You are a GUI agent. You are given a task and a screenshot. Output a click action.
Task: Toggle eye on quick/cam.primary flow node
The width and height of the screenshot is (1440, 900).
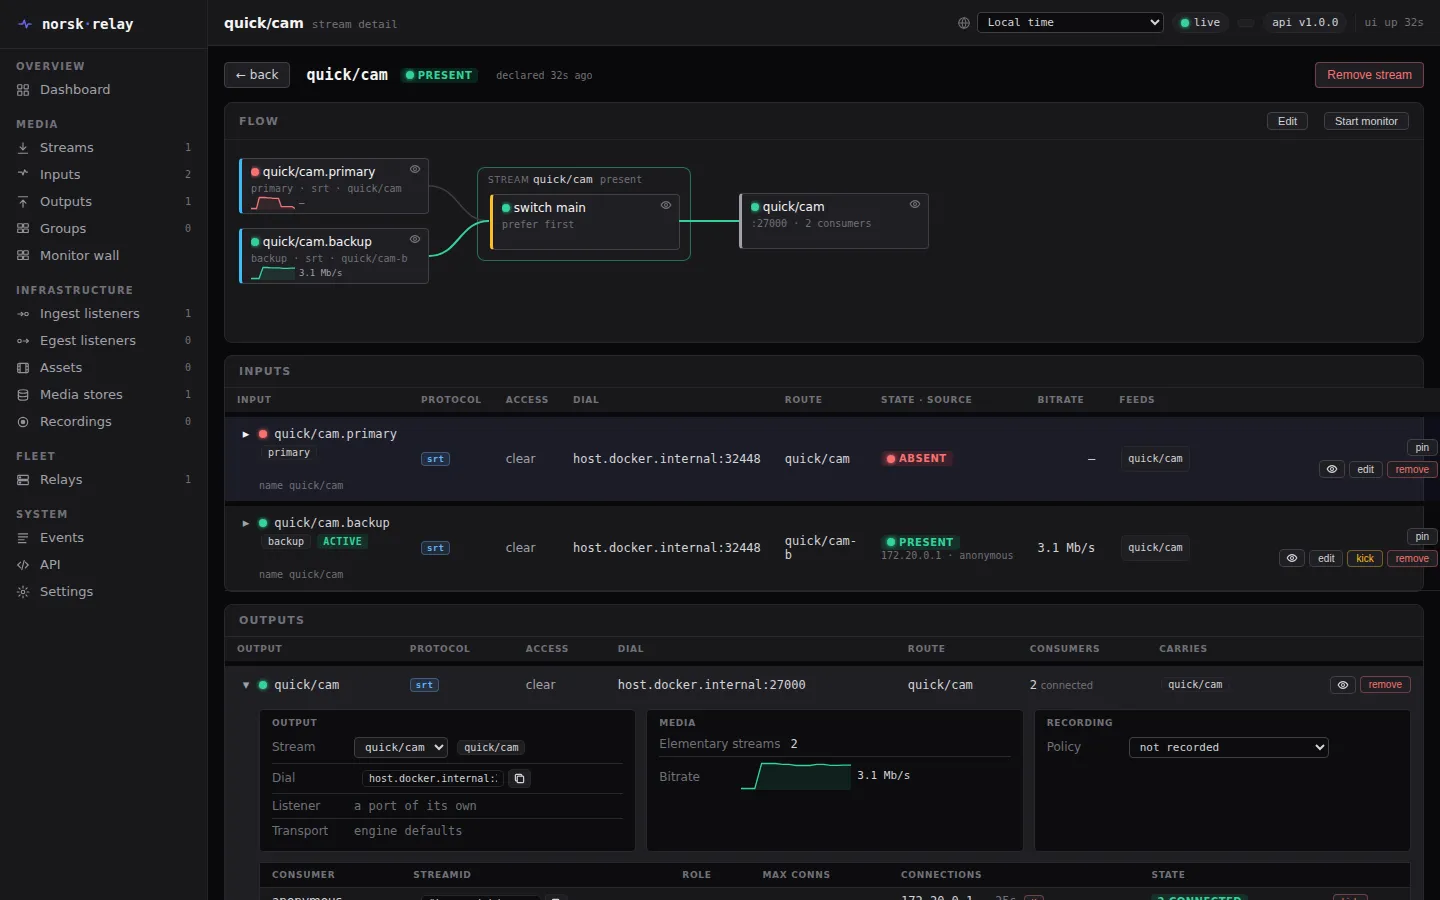tap(415, 169)
